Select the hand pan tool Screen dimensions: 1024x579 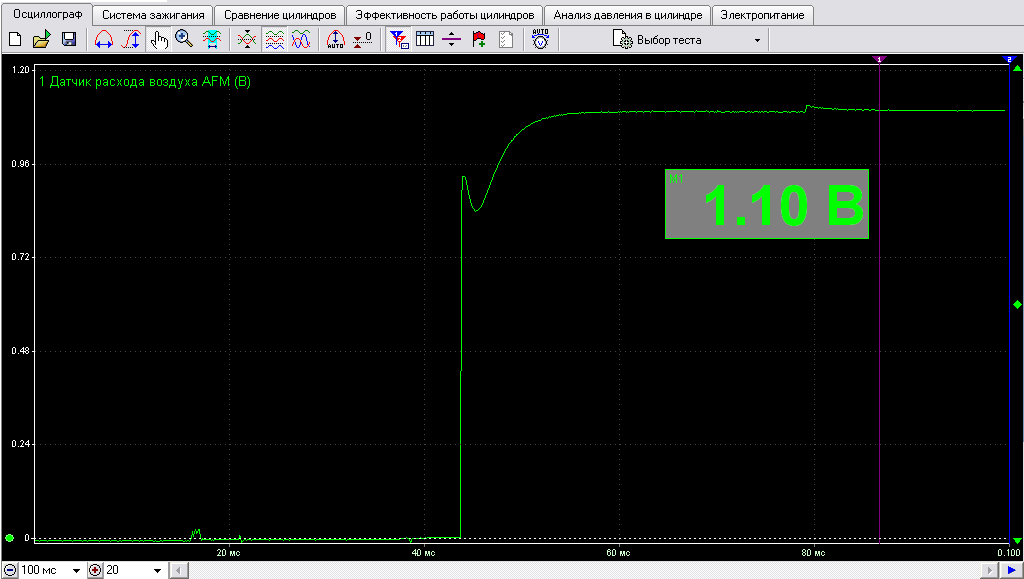point(159,40)
